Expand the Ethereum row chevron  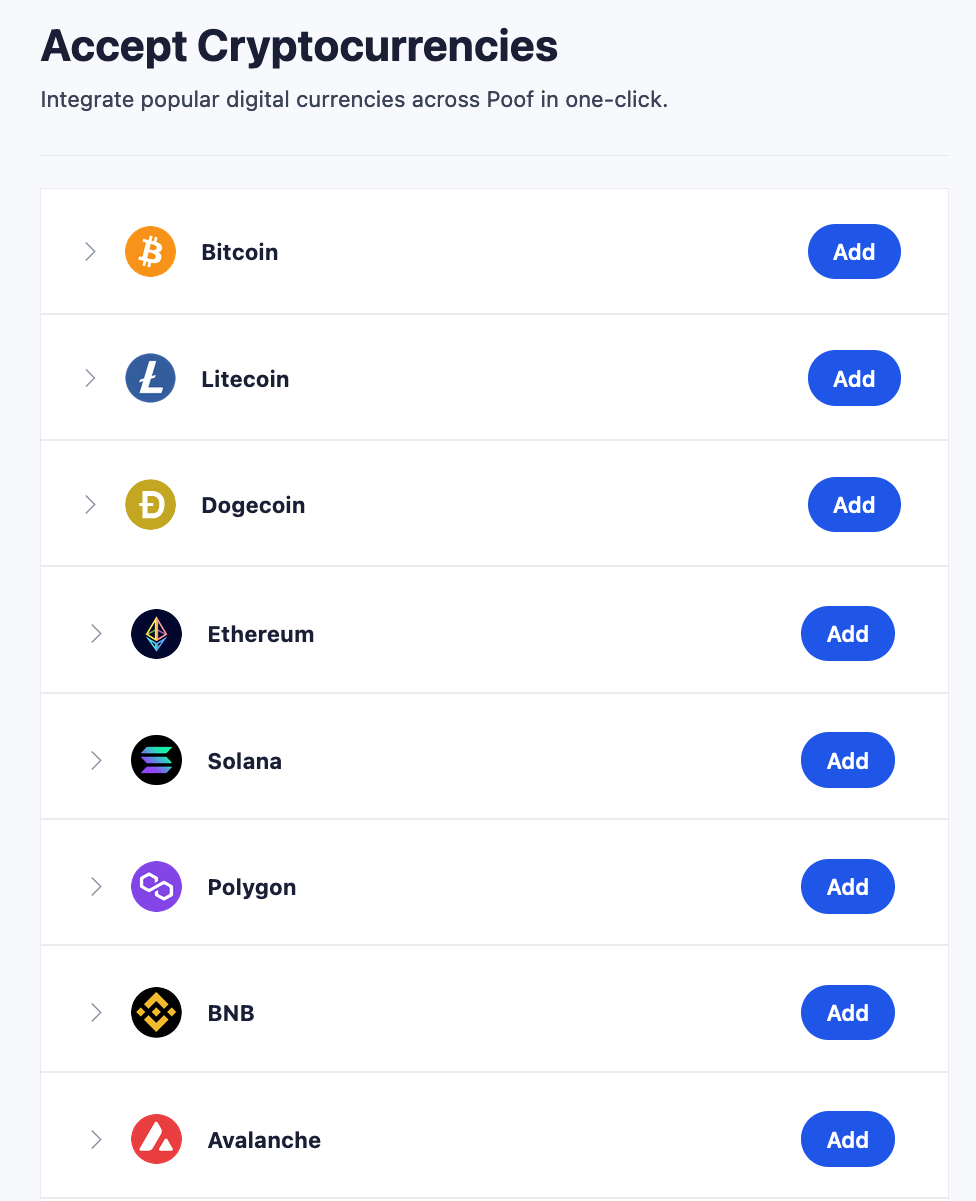(x=96, y=634)
